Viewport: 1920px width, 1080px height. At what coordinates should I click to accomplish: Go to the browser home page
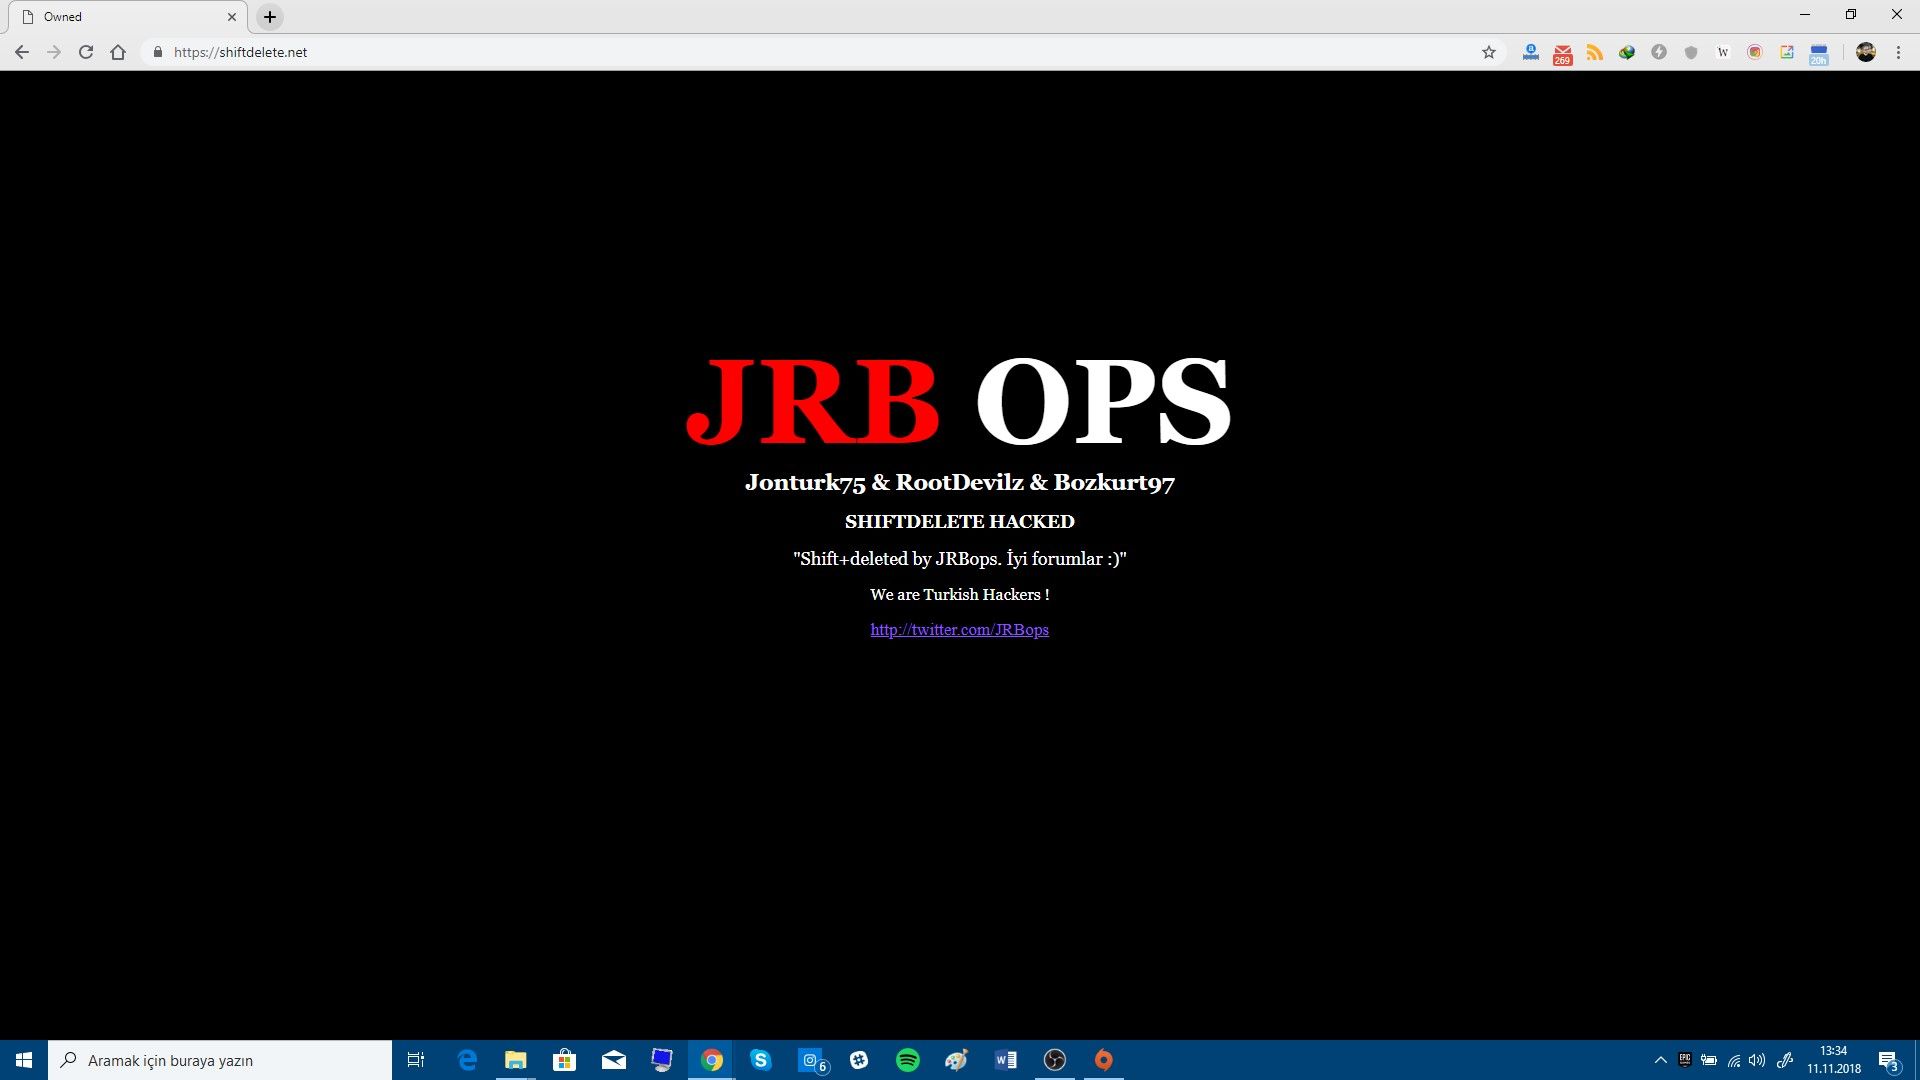(x=118, y=52)
